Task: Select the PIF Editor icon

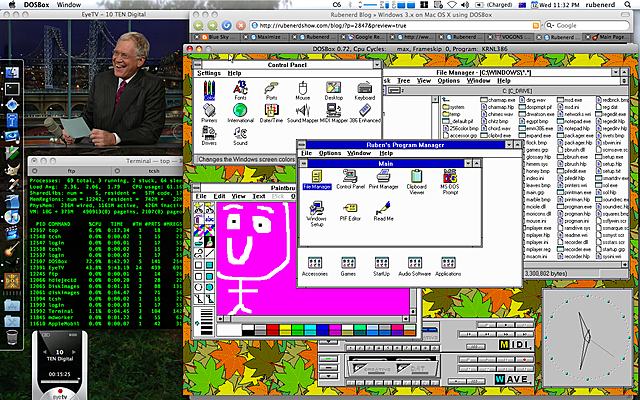Action: [x=350, y=211]
